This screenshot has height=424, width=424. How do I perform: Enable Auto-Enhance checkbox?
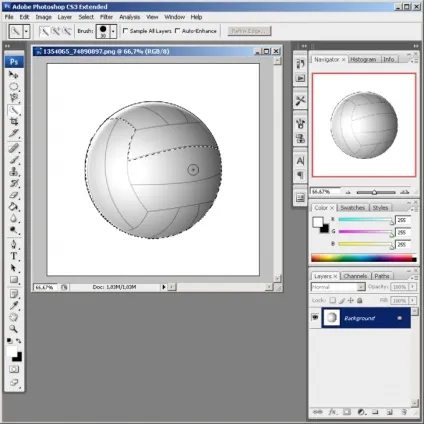pyautogui.click(x=177, y=31)
